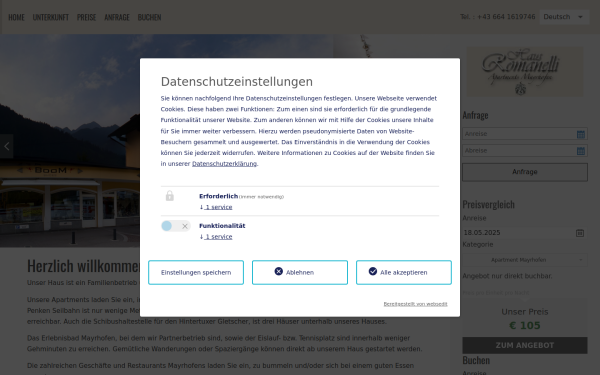The height and width of the screenshot is (375, 600).
Task: Click the Anfrage button in sidebar
Action: point(525,172)
